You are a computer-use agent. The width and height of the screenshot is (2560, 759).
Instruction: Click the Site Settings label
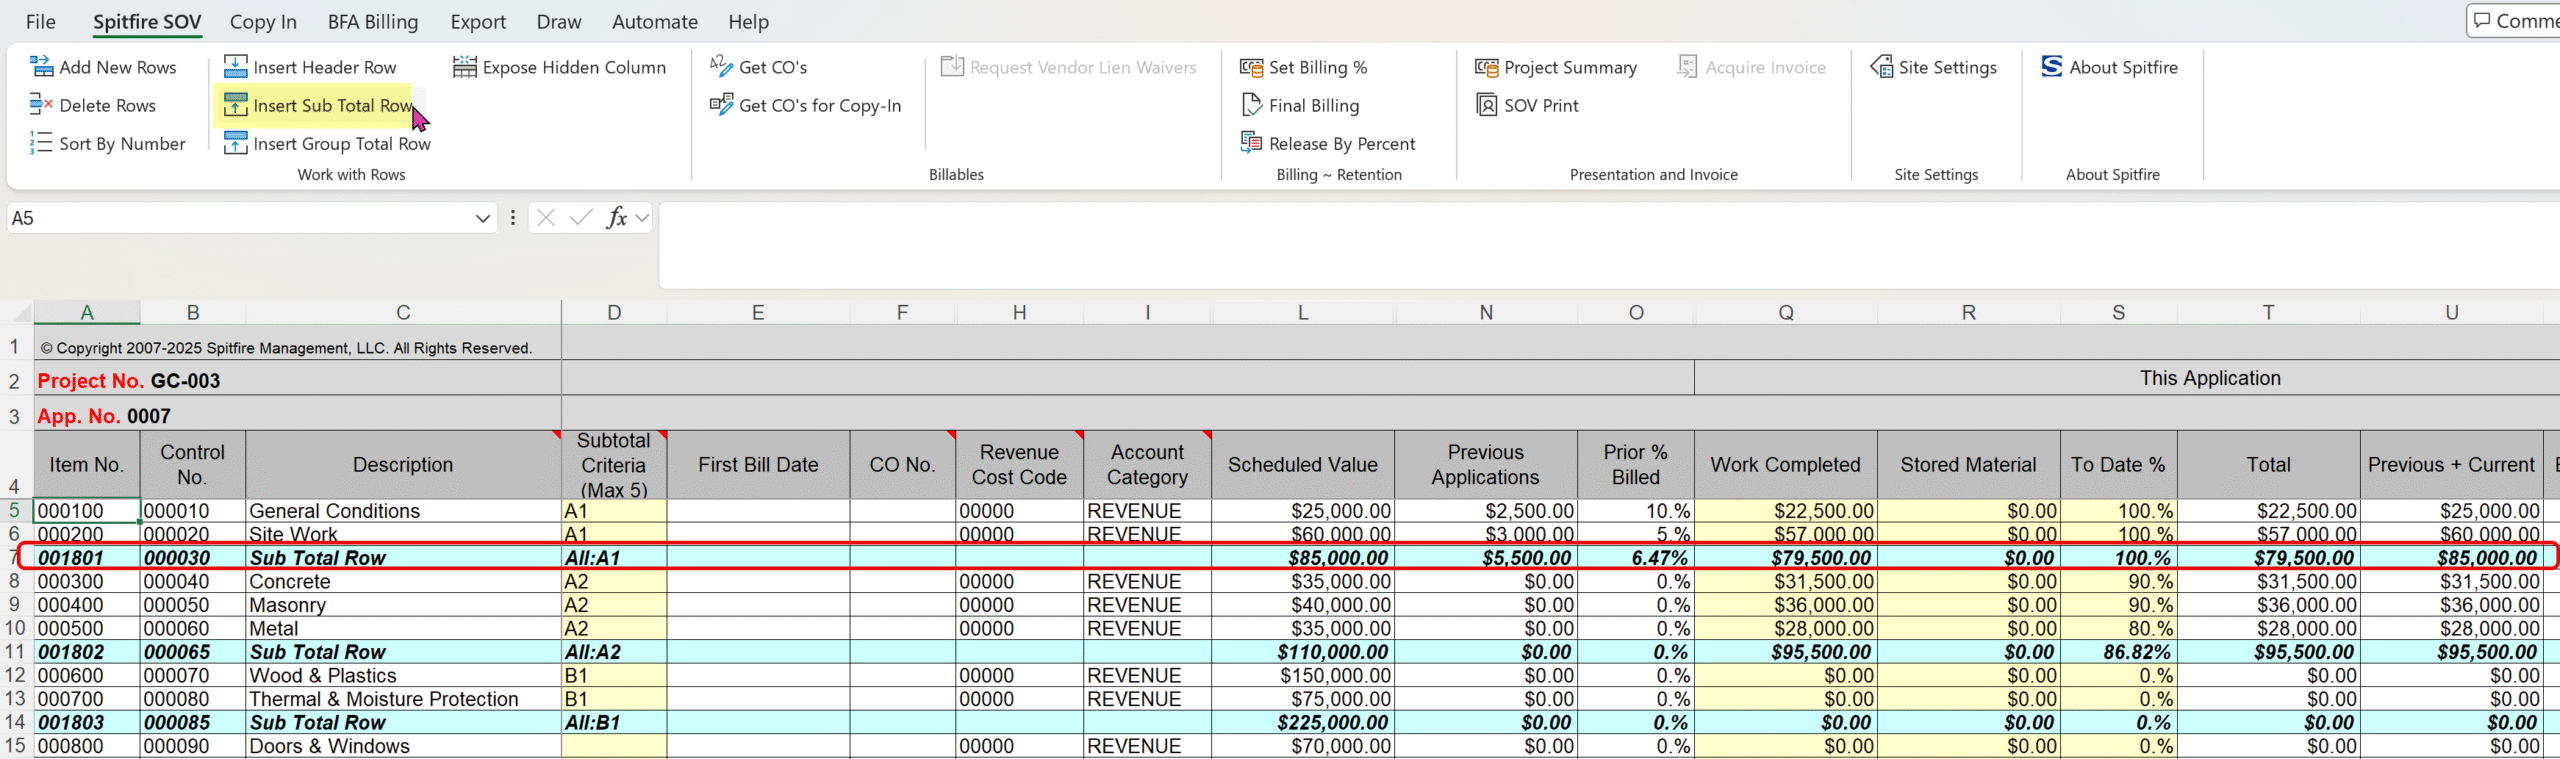(1947, 67)
